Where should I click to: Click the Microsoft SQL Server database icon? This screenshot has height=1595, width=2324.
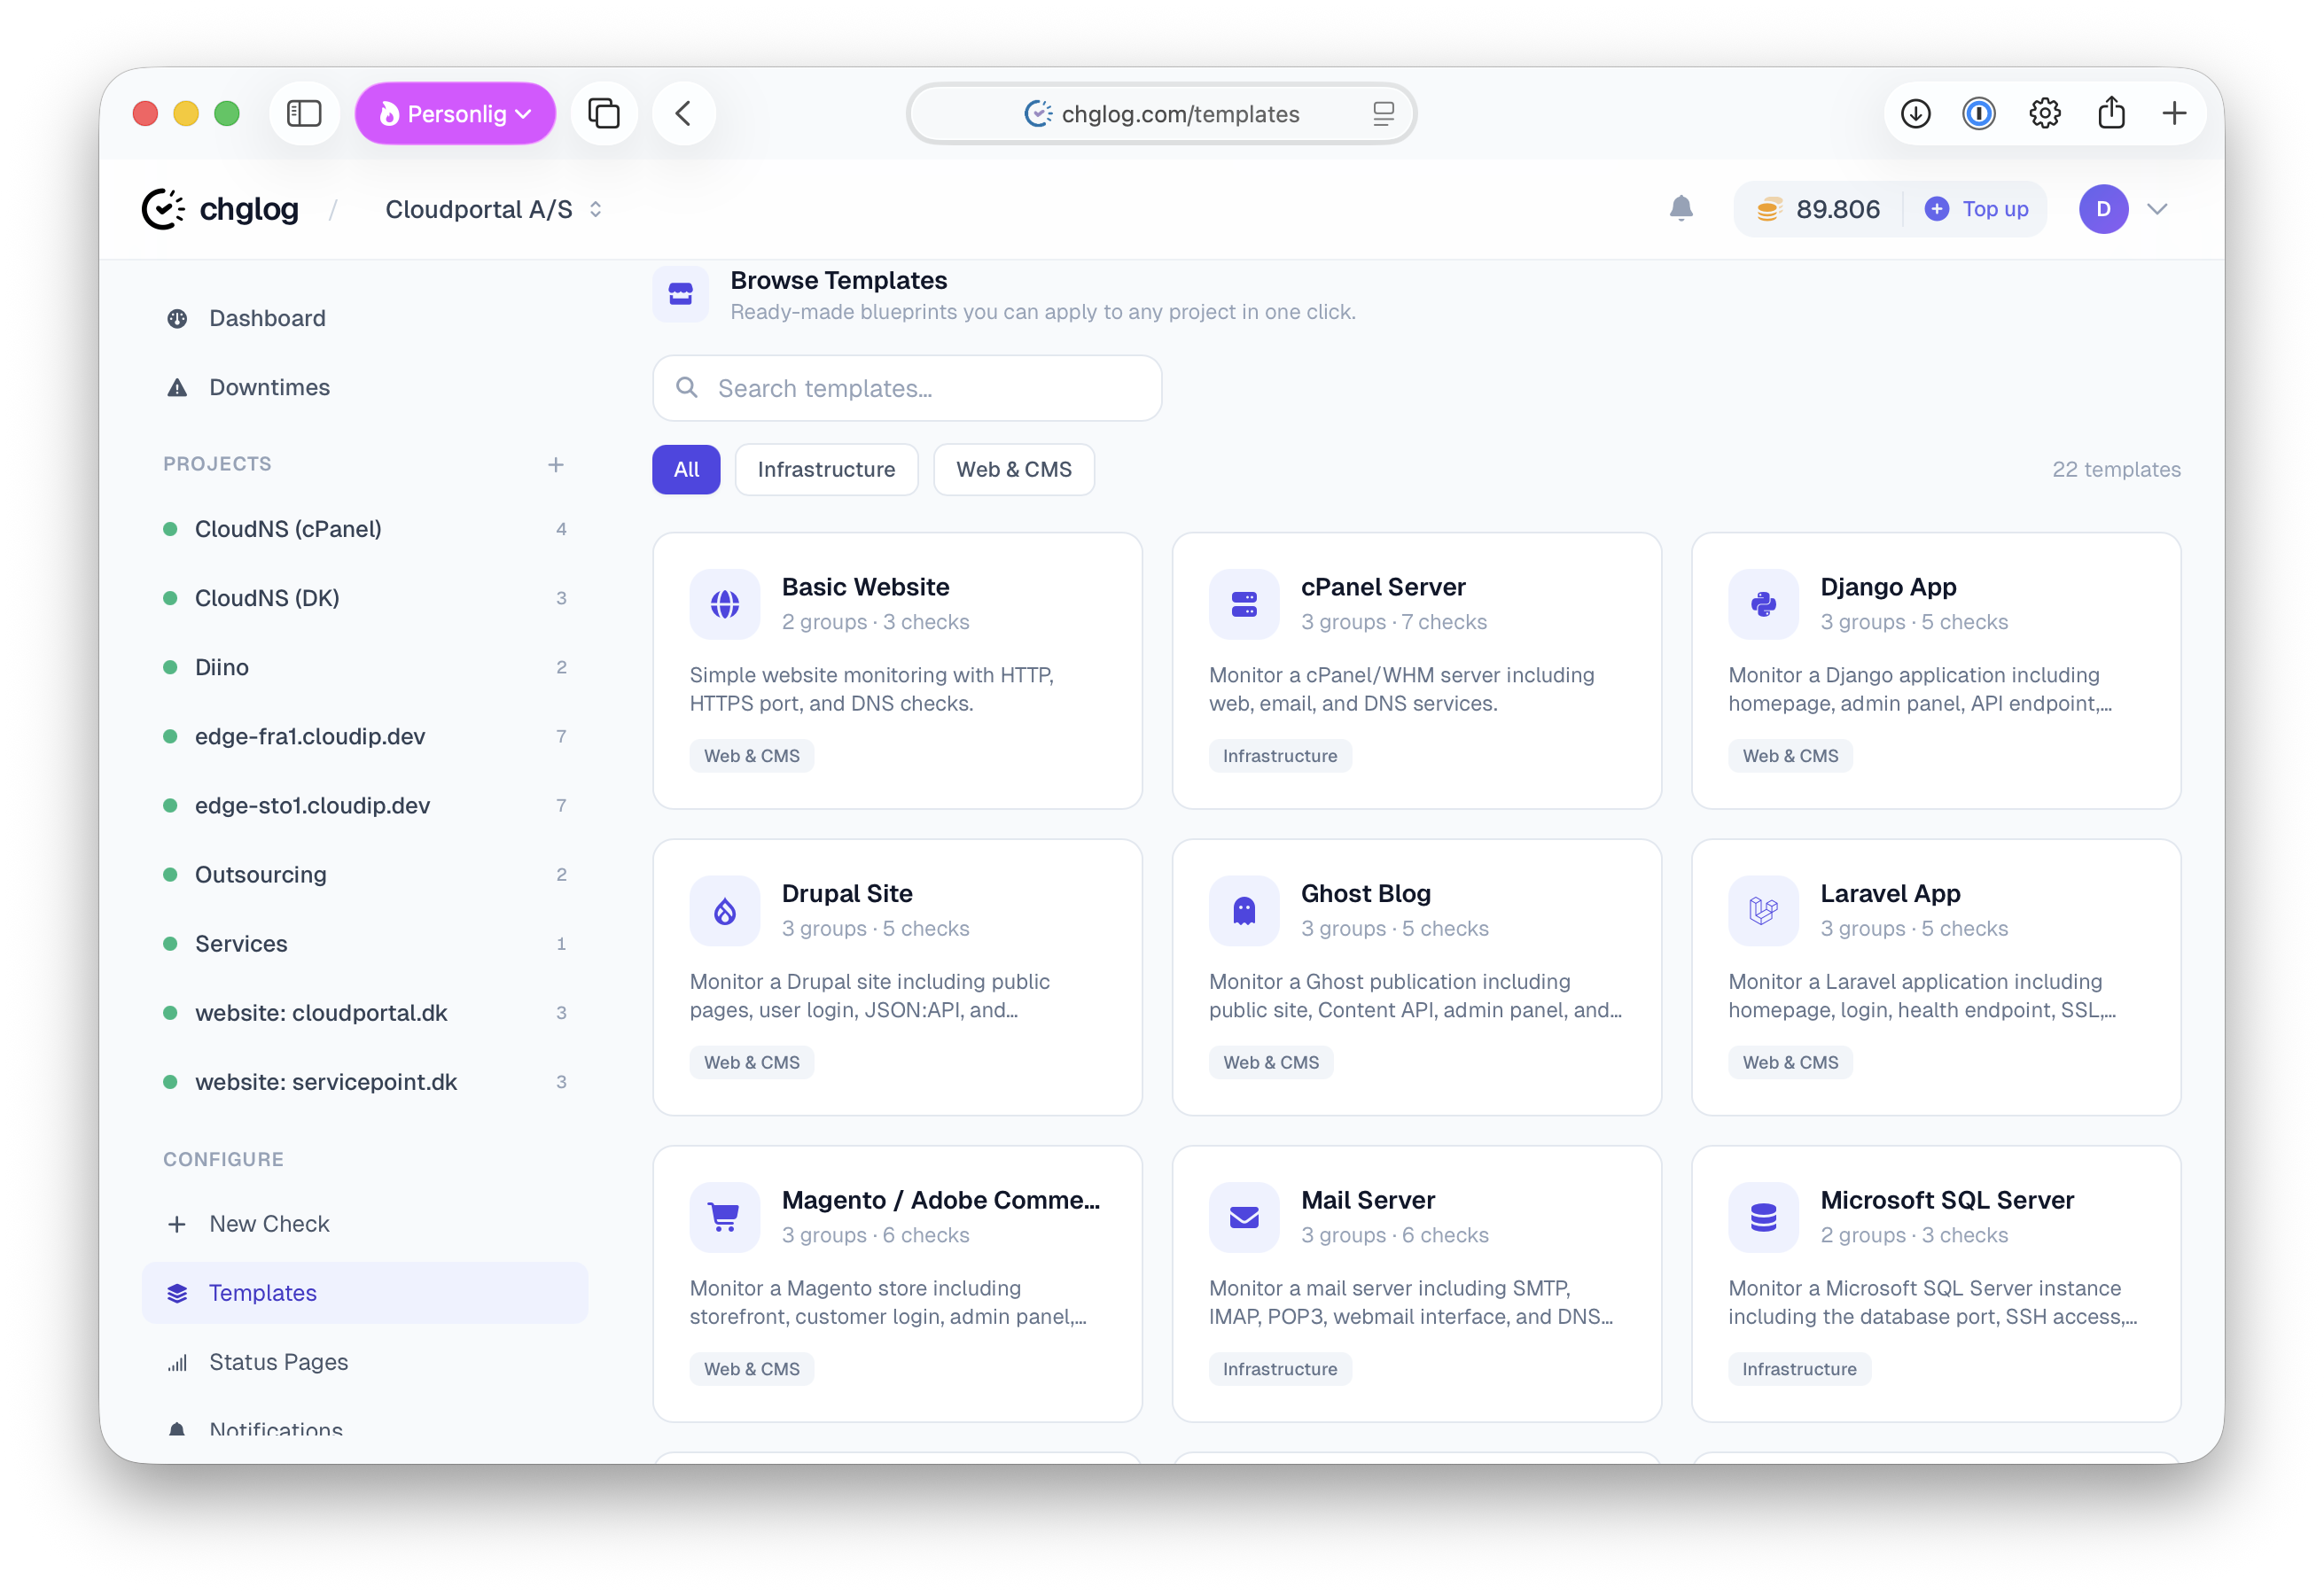[x=1762, y=1217]
